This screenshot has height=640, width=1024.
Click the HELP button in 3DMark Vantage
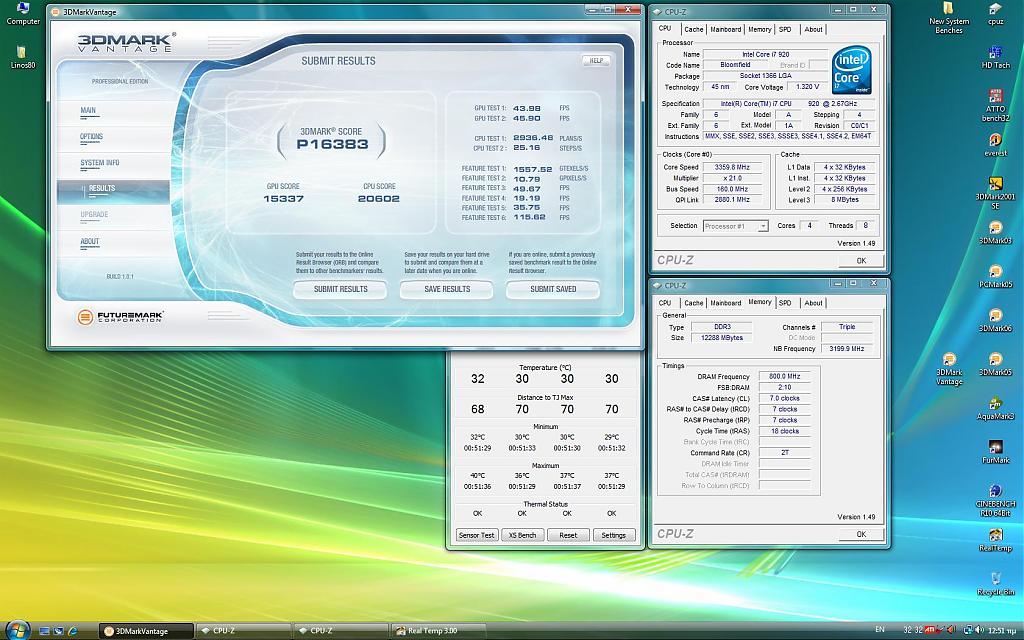(x=596, y=60)
